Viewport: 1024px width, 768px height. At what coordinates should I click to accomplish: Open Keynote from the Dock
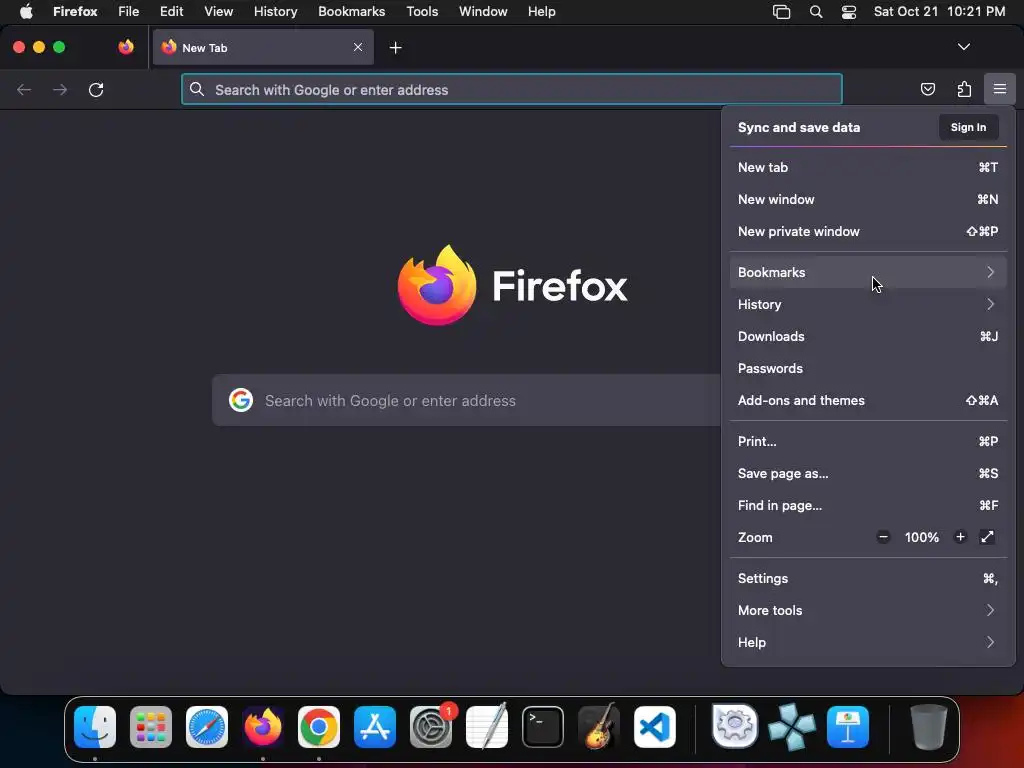[x=848, y=727]
